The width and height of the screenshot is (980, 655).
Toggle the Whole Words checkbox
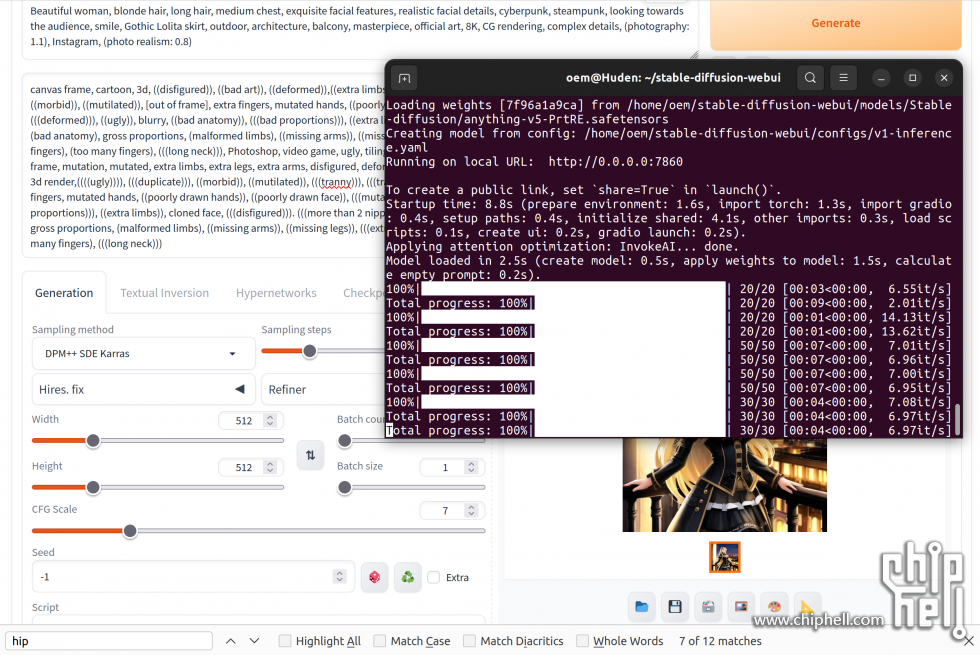tap(582, 641)
